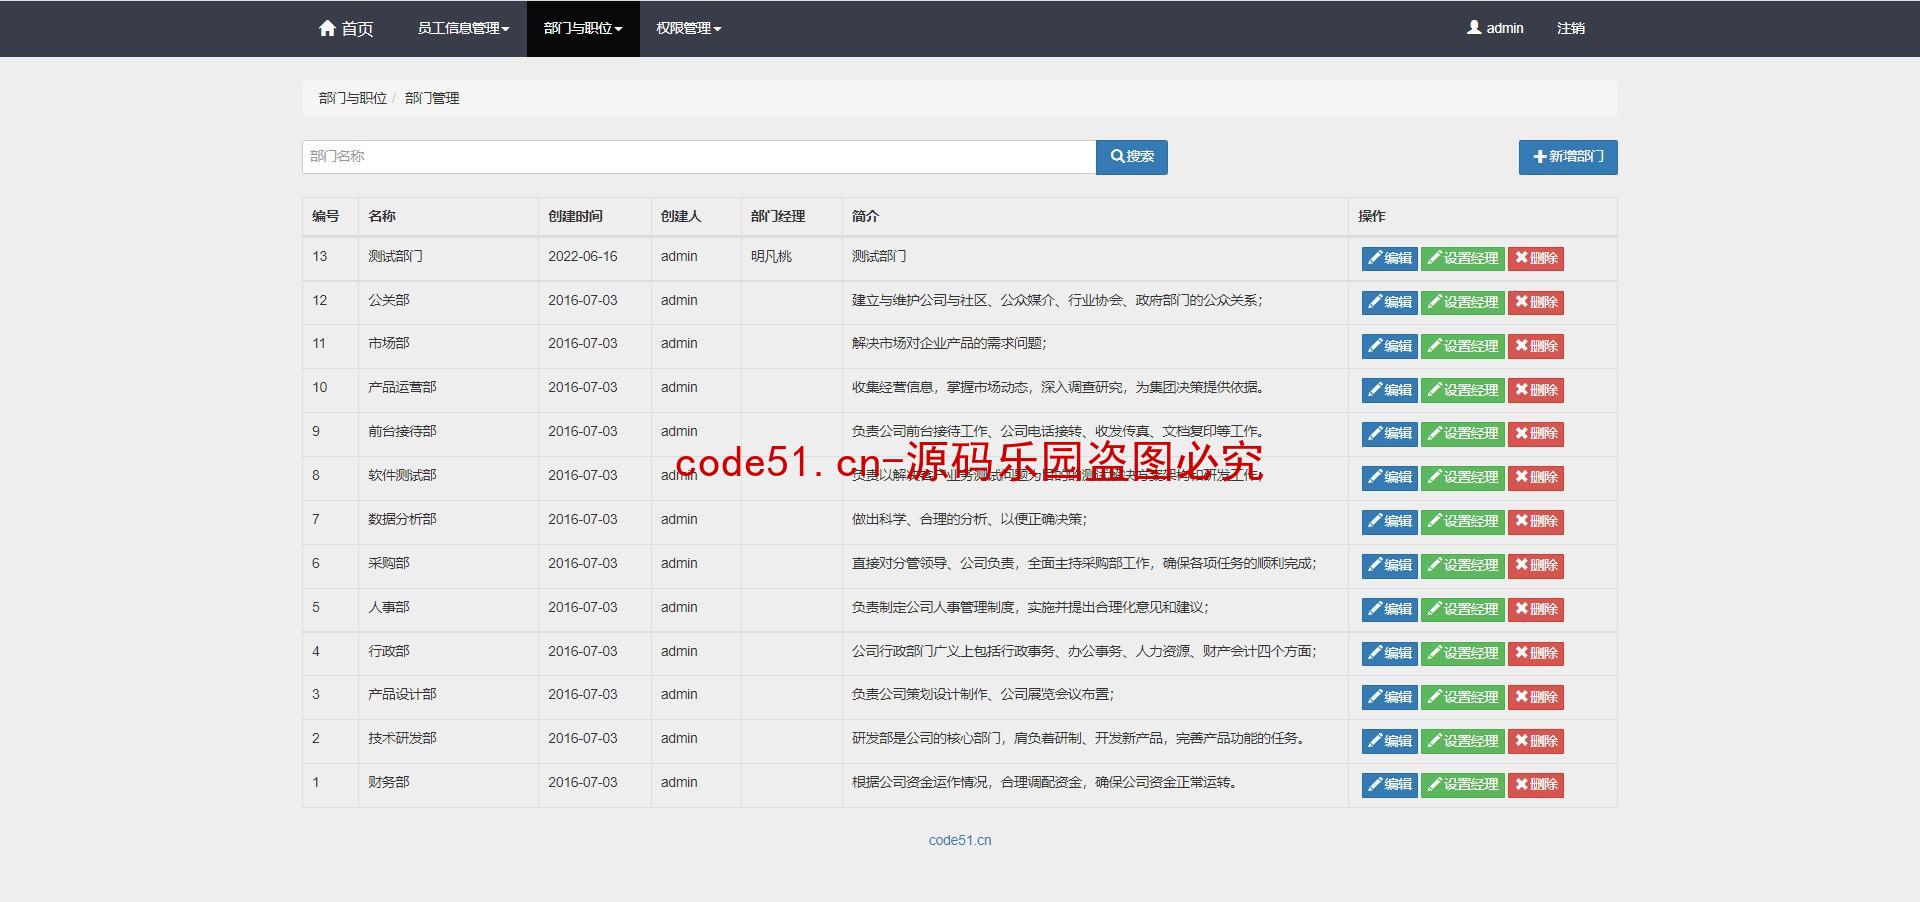
Task: Set manager for 技术研发部
Action: click(x=1463, y=741)
